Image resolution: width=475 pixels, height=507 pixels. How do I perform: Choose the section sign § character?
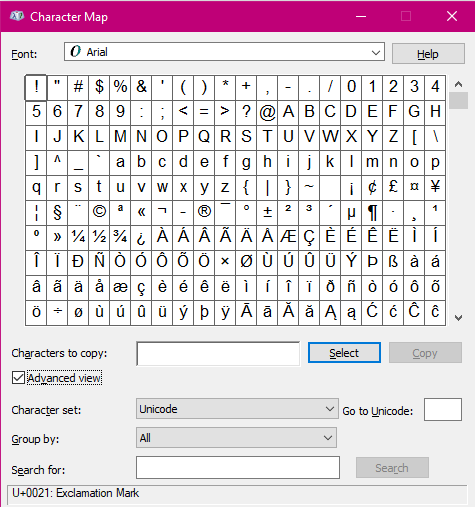[57, 213]
